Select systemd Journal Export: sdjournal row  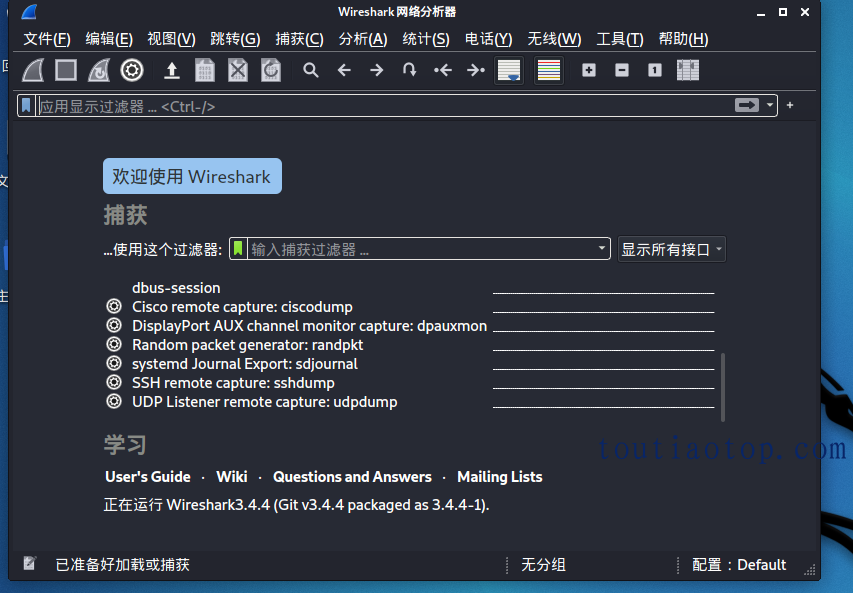[x=411, y=364]
